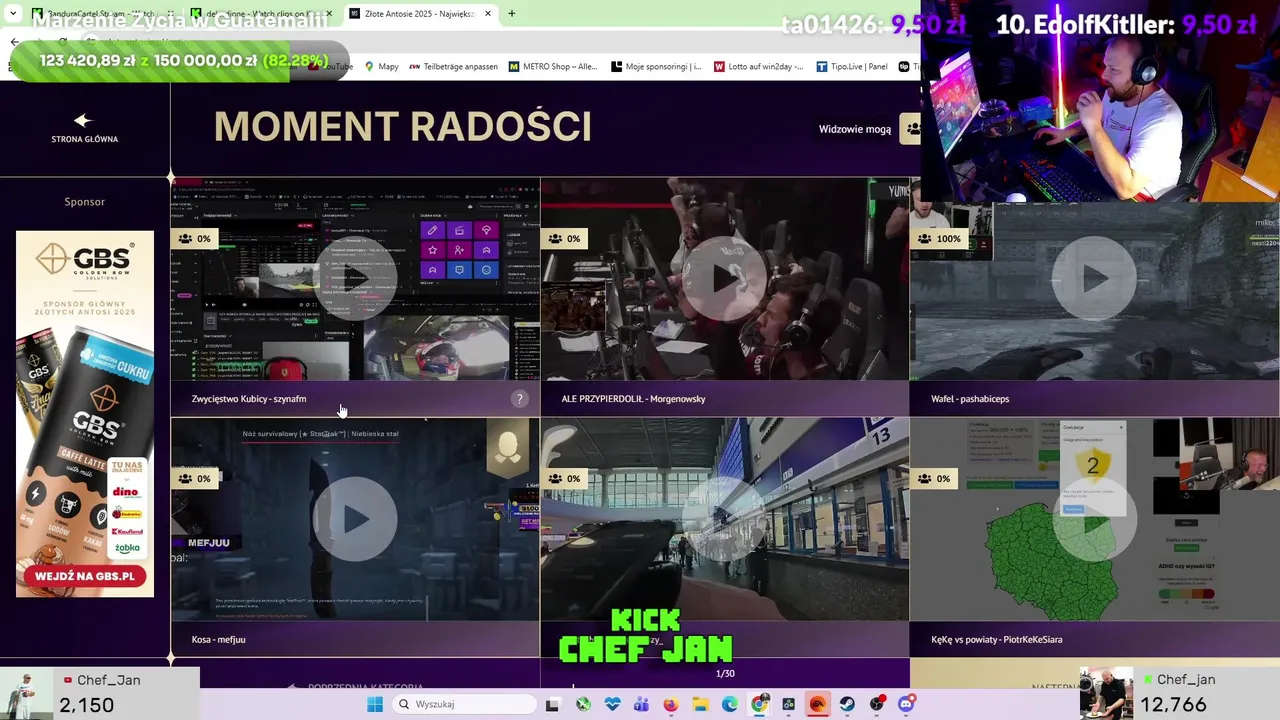Open Task View from the taskbar

point(552,704)
